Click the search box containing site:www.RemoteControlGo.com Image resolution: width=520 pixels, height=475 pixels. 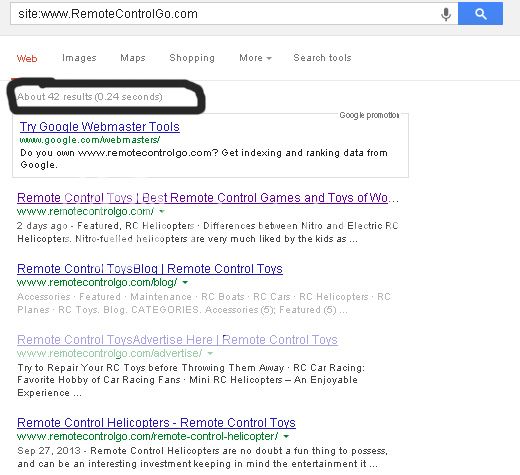point(234,14)
